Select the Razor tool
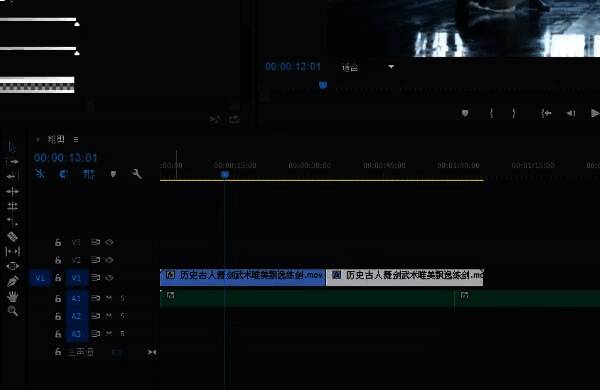The width and height of the screenshot is (600, 390). tap(13, 237)
